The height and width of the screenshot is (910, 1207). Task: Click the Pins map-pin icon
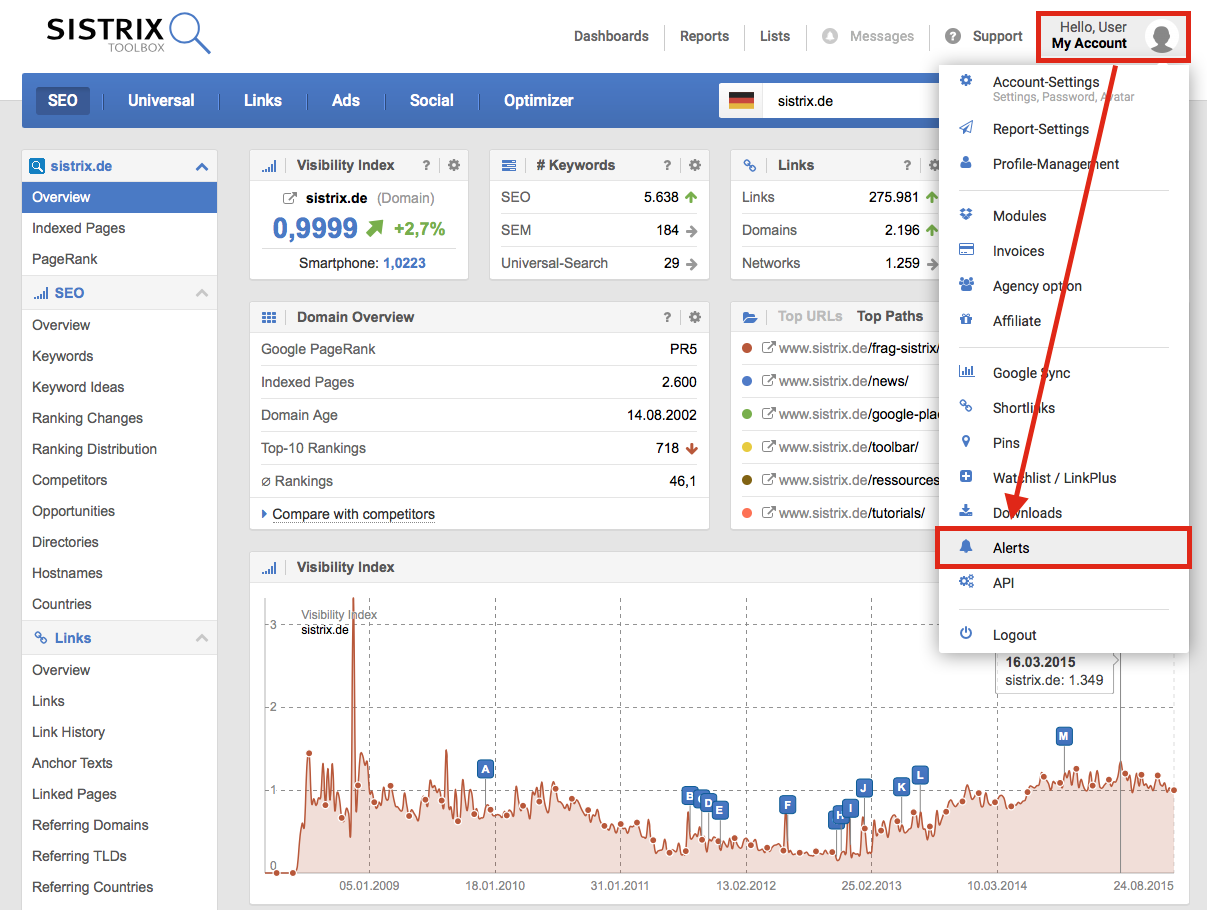(966, 442)
